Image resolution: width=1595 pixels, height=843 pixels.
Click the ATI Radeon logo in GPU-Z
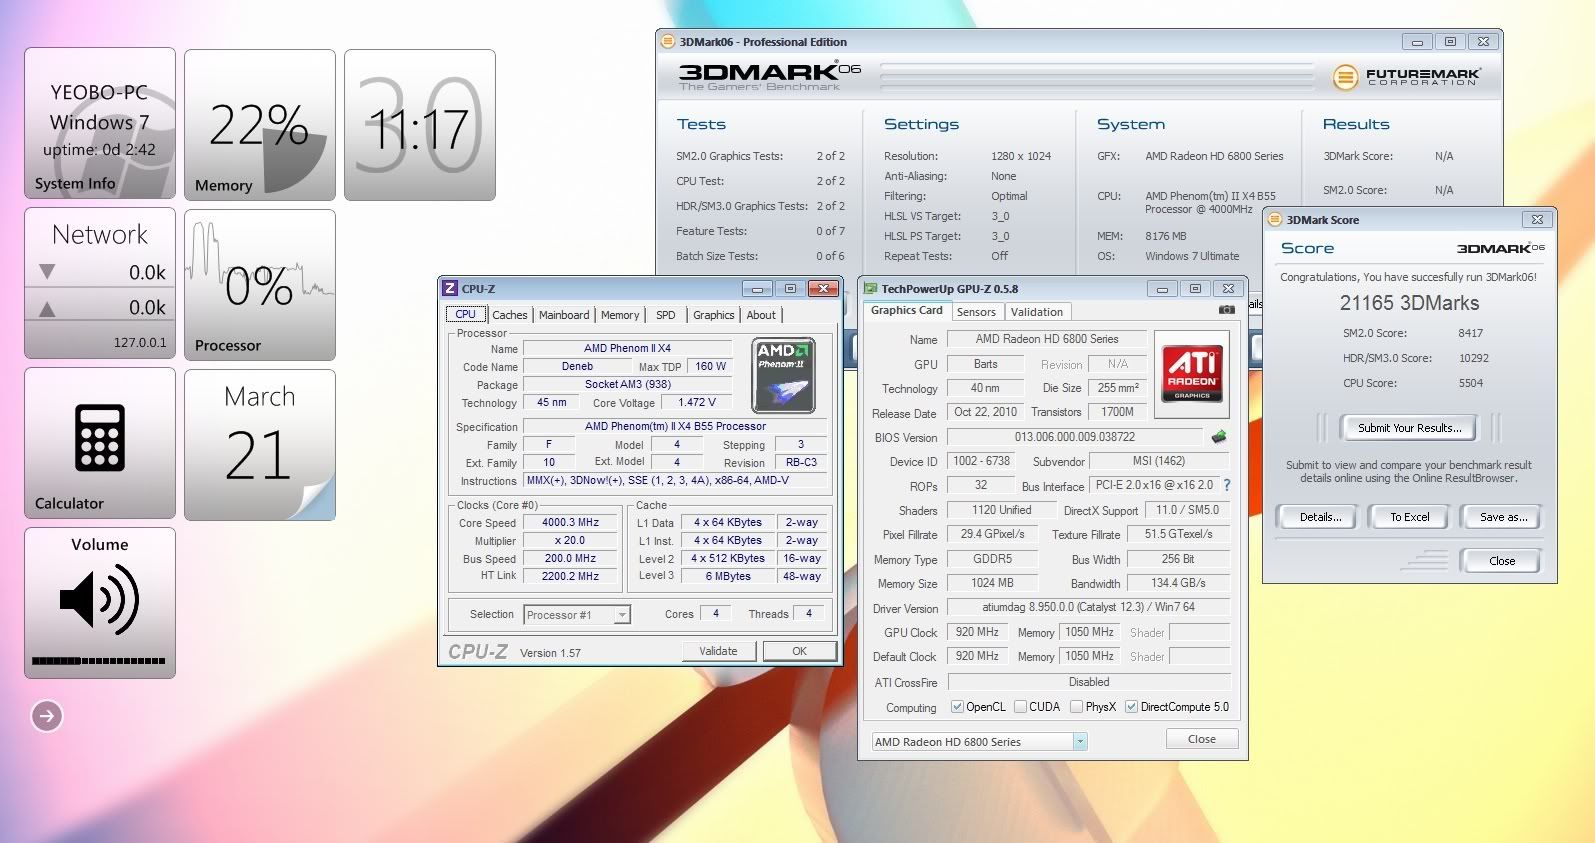point(1192,374)
